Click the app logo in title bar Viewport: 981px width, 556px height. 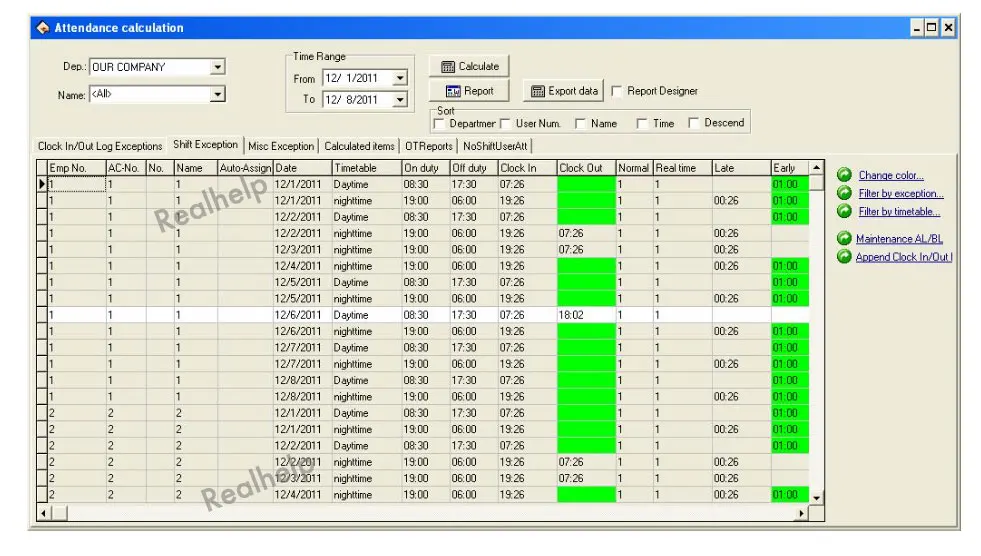(x=43, y=28)
